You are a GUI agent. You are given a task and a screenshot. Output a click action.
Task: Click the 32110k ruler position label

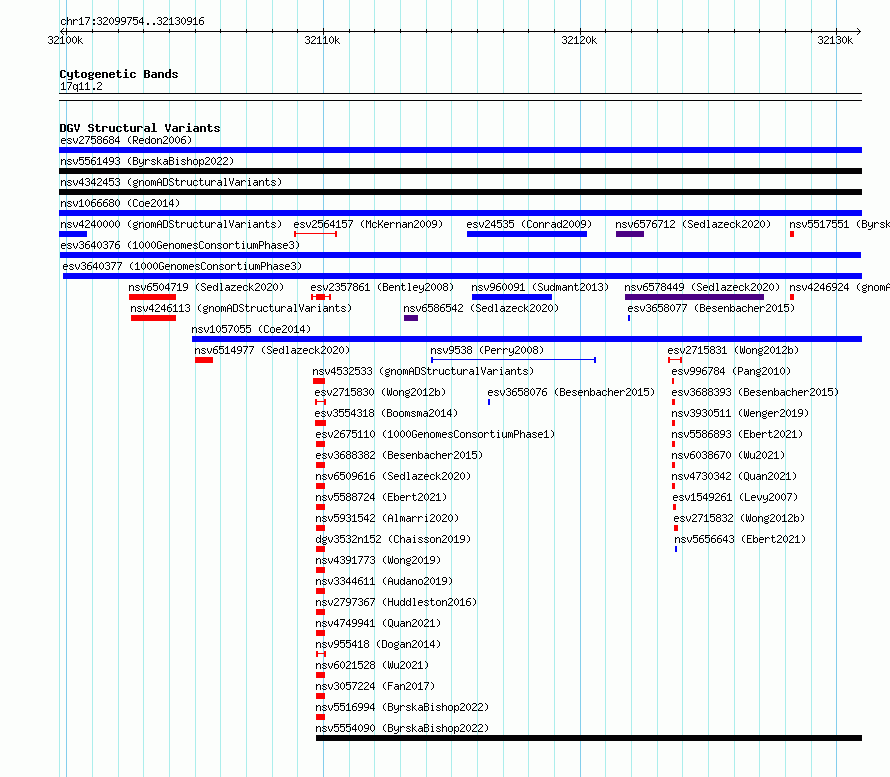click(322, 40)
